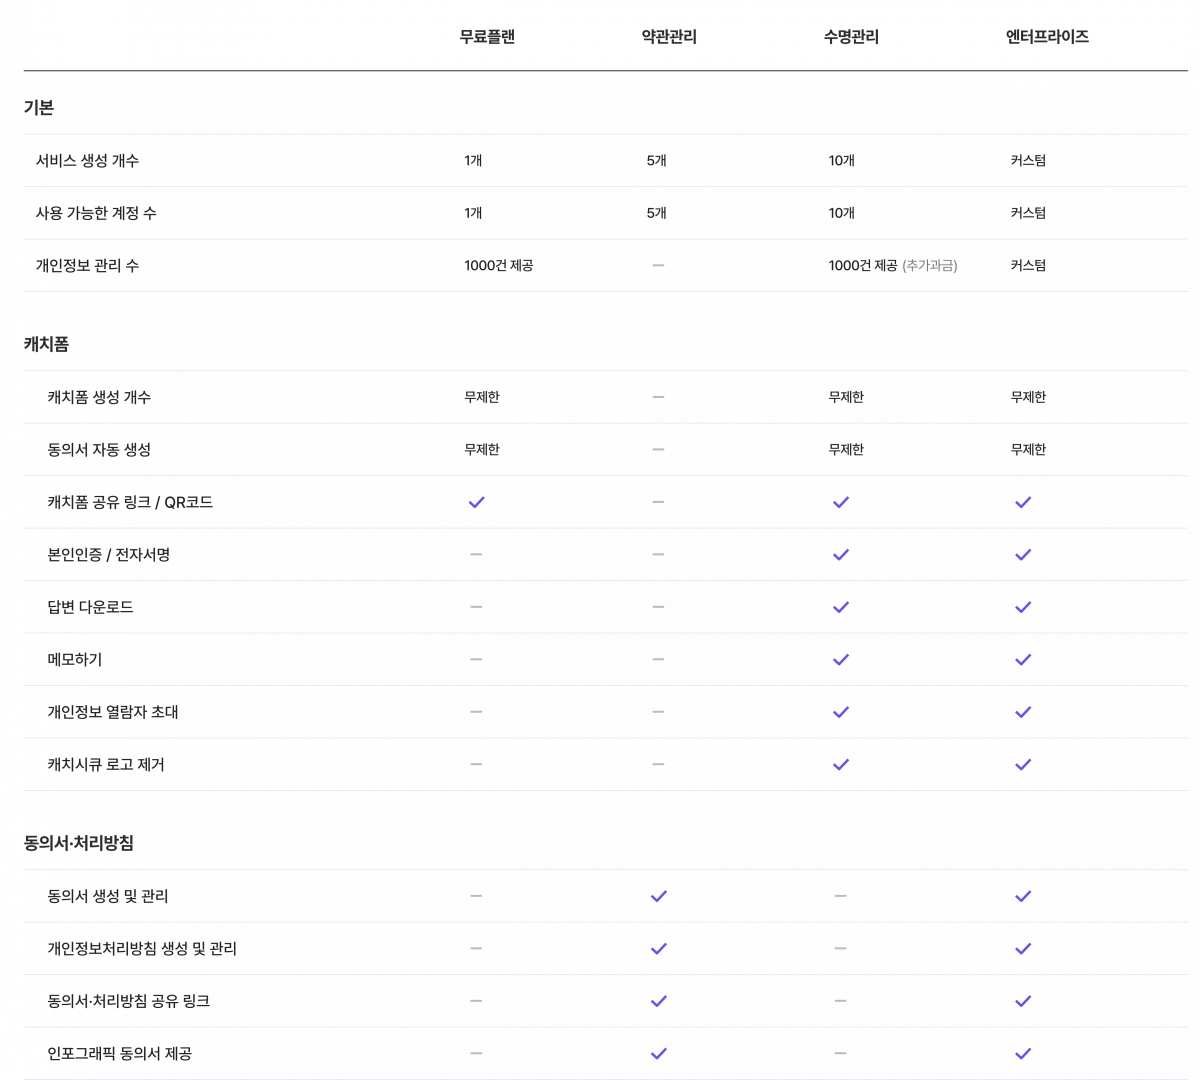Click 무제한 for 캐치폼 생성 개수 under 엔터프라이즈
Image resolution: width=1200 pixels, height=1080 pixels.
[x=1028, y=397]
